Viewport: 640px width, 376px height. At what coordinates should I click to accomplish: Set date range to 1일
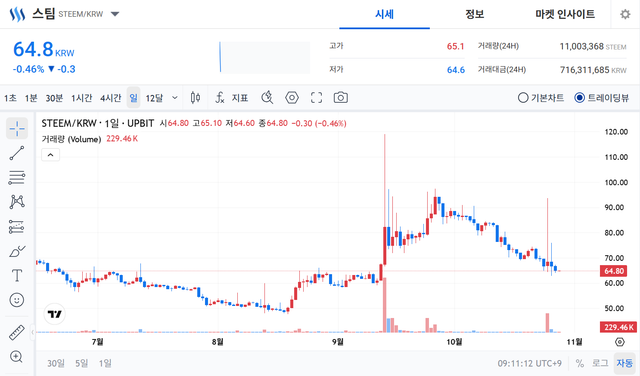(x=105, y=363)
